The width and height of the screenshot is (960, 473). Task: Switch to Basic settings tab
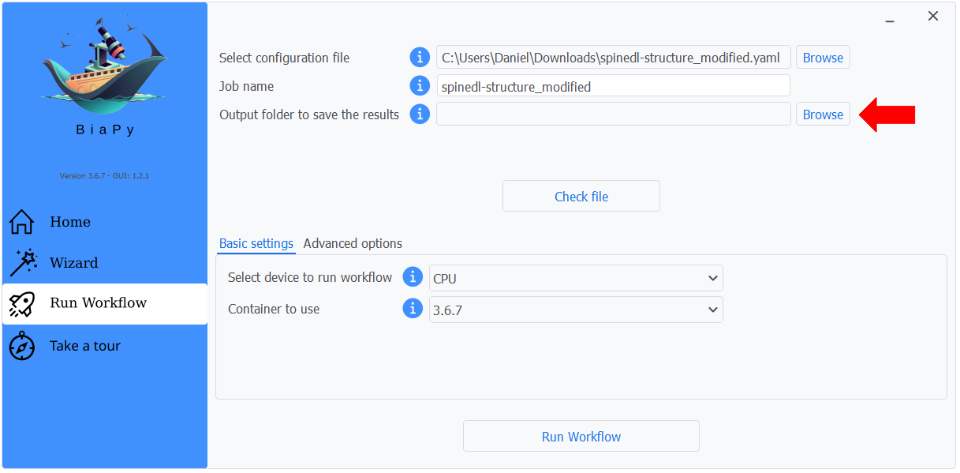(x=257, y=244)
